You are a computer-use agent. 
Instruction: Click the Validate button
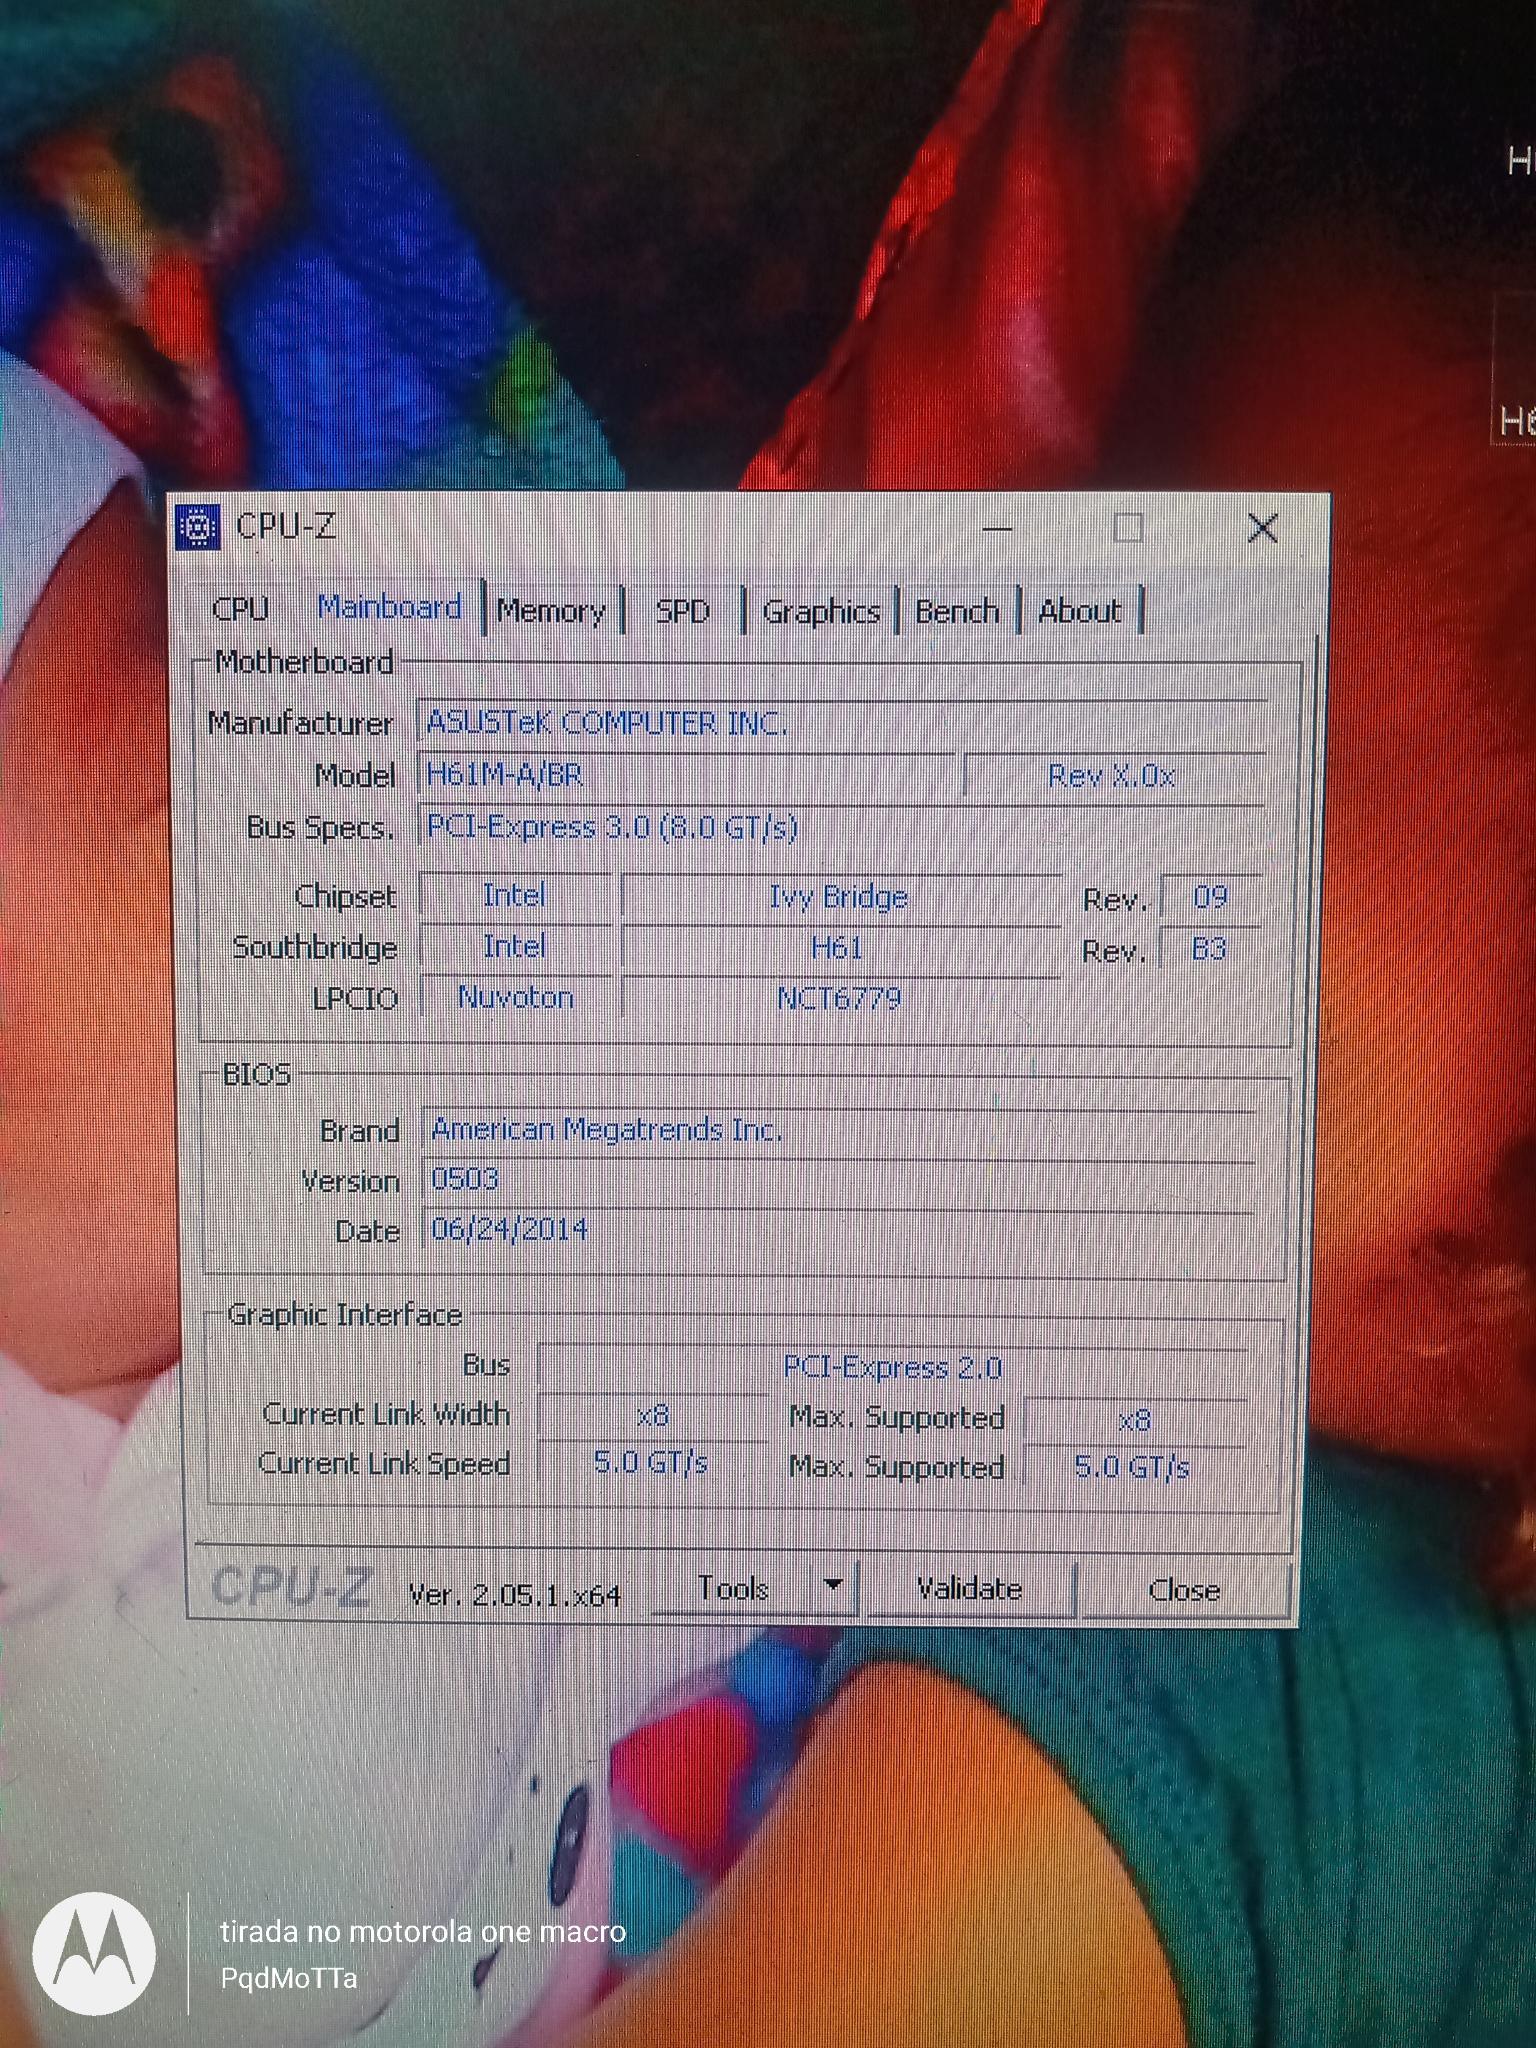click(969, 1589)
